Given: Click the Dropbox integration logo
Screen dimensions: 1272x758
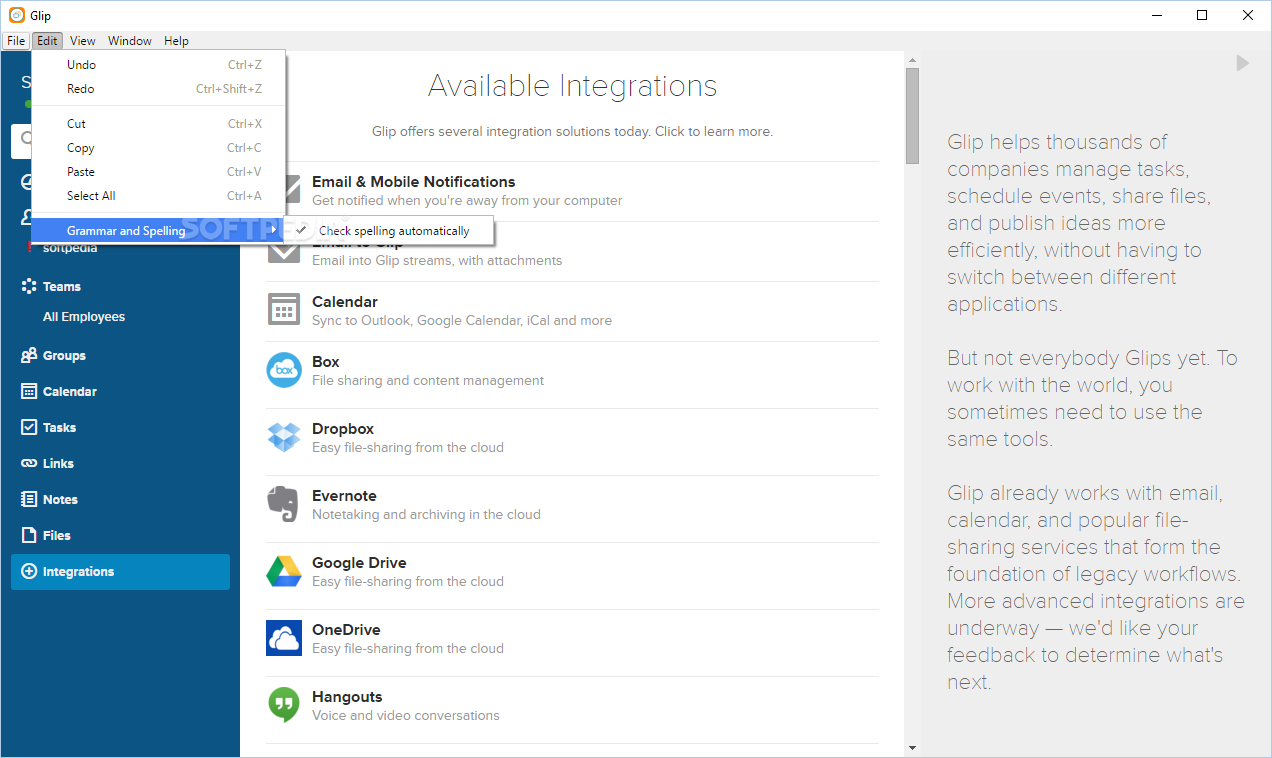Looking at the screenshot, I should point(284,437).
